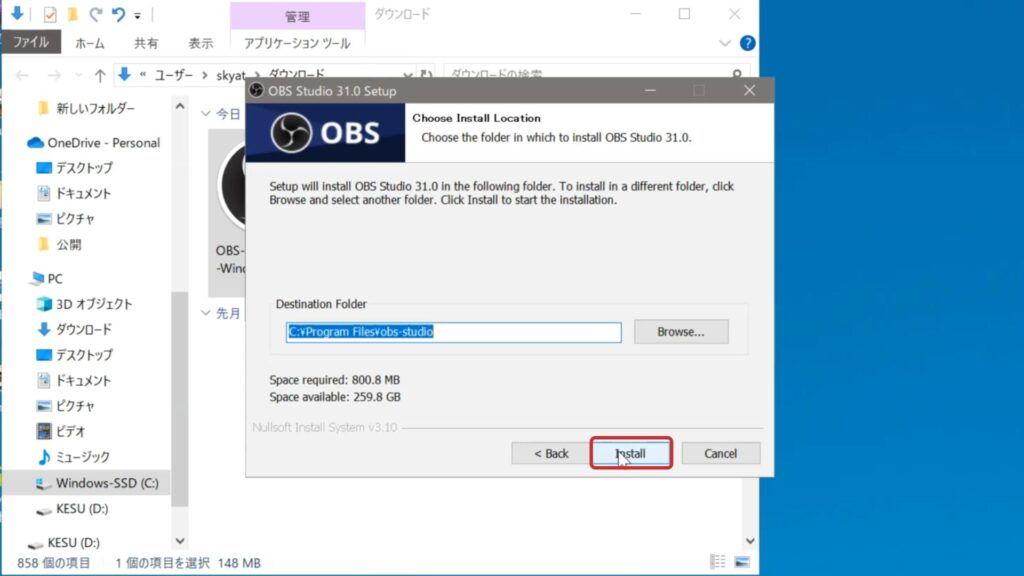Viewport: 1024px width, 576px height.
Task: Click the up-directory arrow in navigation bar
Action: [x=100, y=76]
